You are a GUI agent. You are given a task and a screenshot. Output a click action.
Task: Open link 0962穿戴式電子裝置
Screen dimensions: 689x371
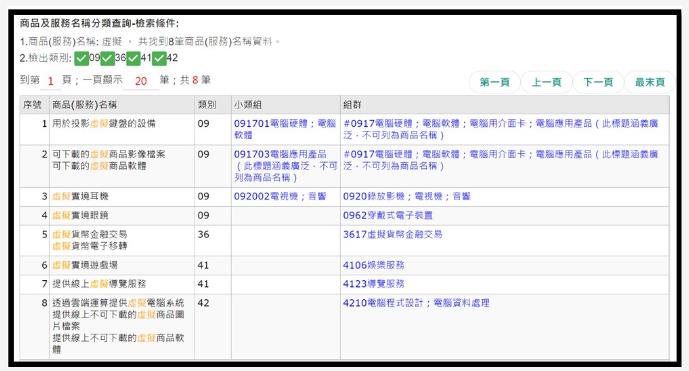[388, 215]
